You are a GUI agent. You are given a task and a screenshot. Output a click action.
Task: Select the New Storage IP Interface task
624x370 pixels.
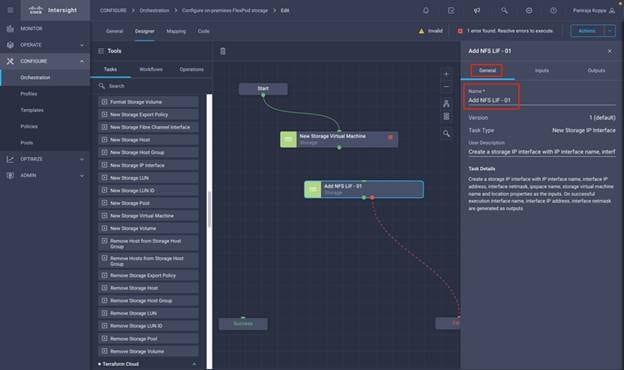(148, 165)
